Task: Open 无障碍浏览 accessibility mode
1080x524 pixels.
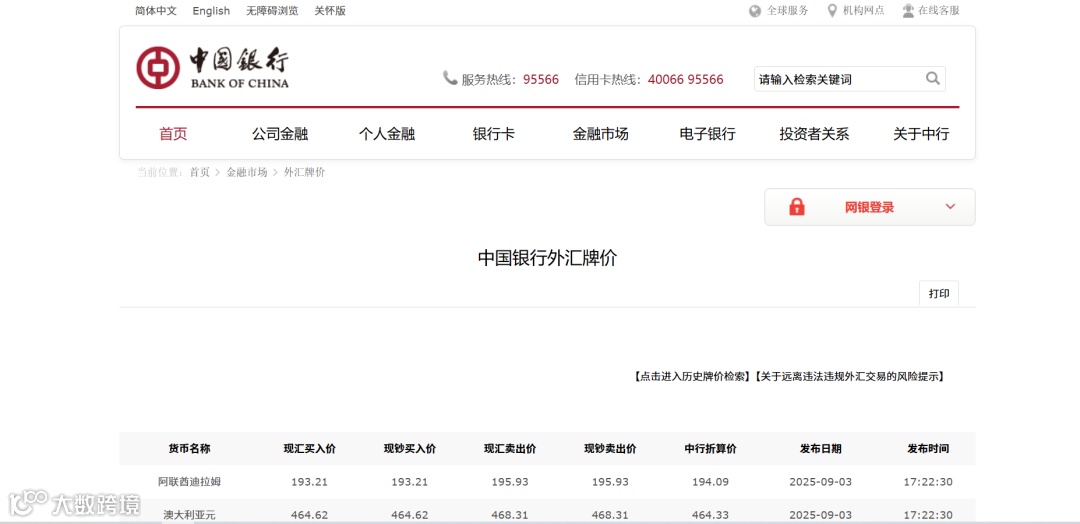Action: point(272,11)
